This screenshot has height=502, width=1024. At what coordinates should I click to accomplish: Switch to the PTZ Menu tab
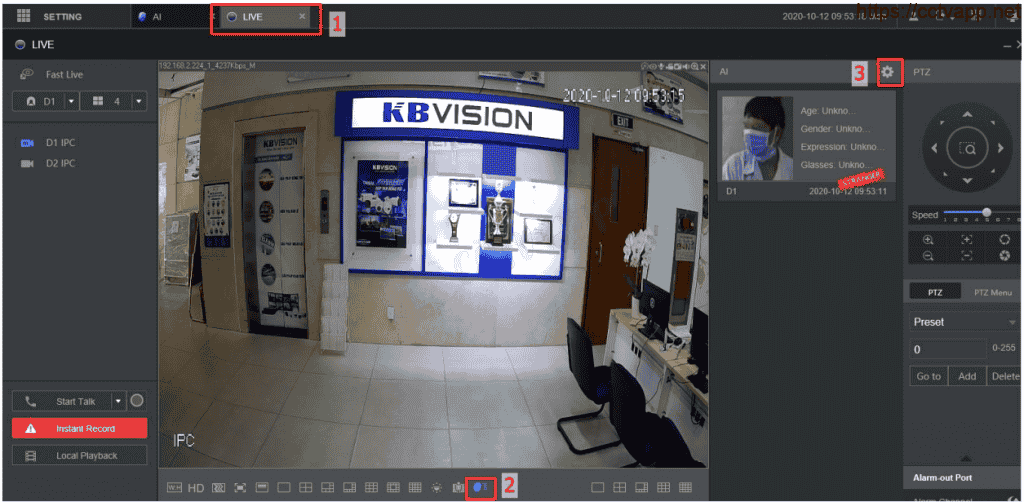click(992, 292)
